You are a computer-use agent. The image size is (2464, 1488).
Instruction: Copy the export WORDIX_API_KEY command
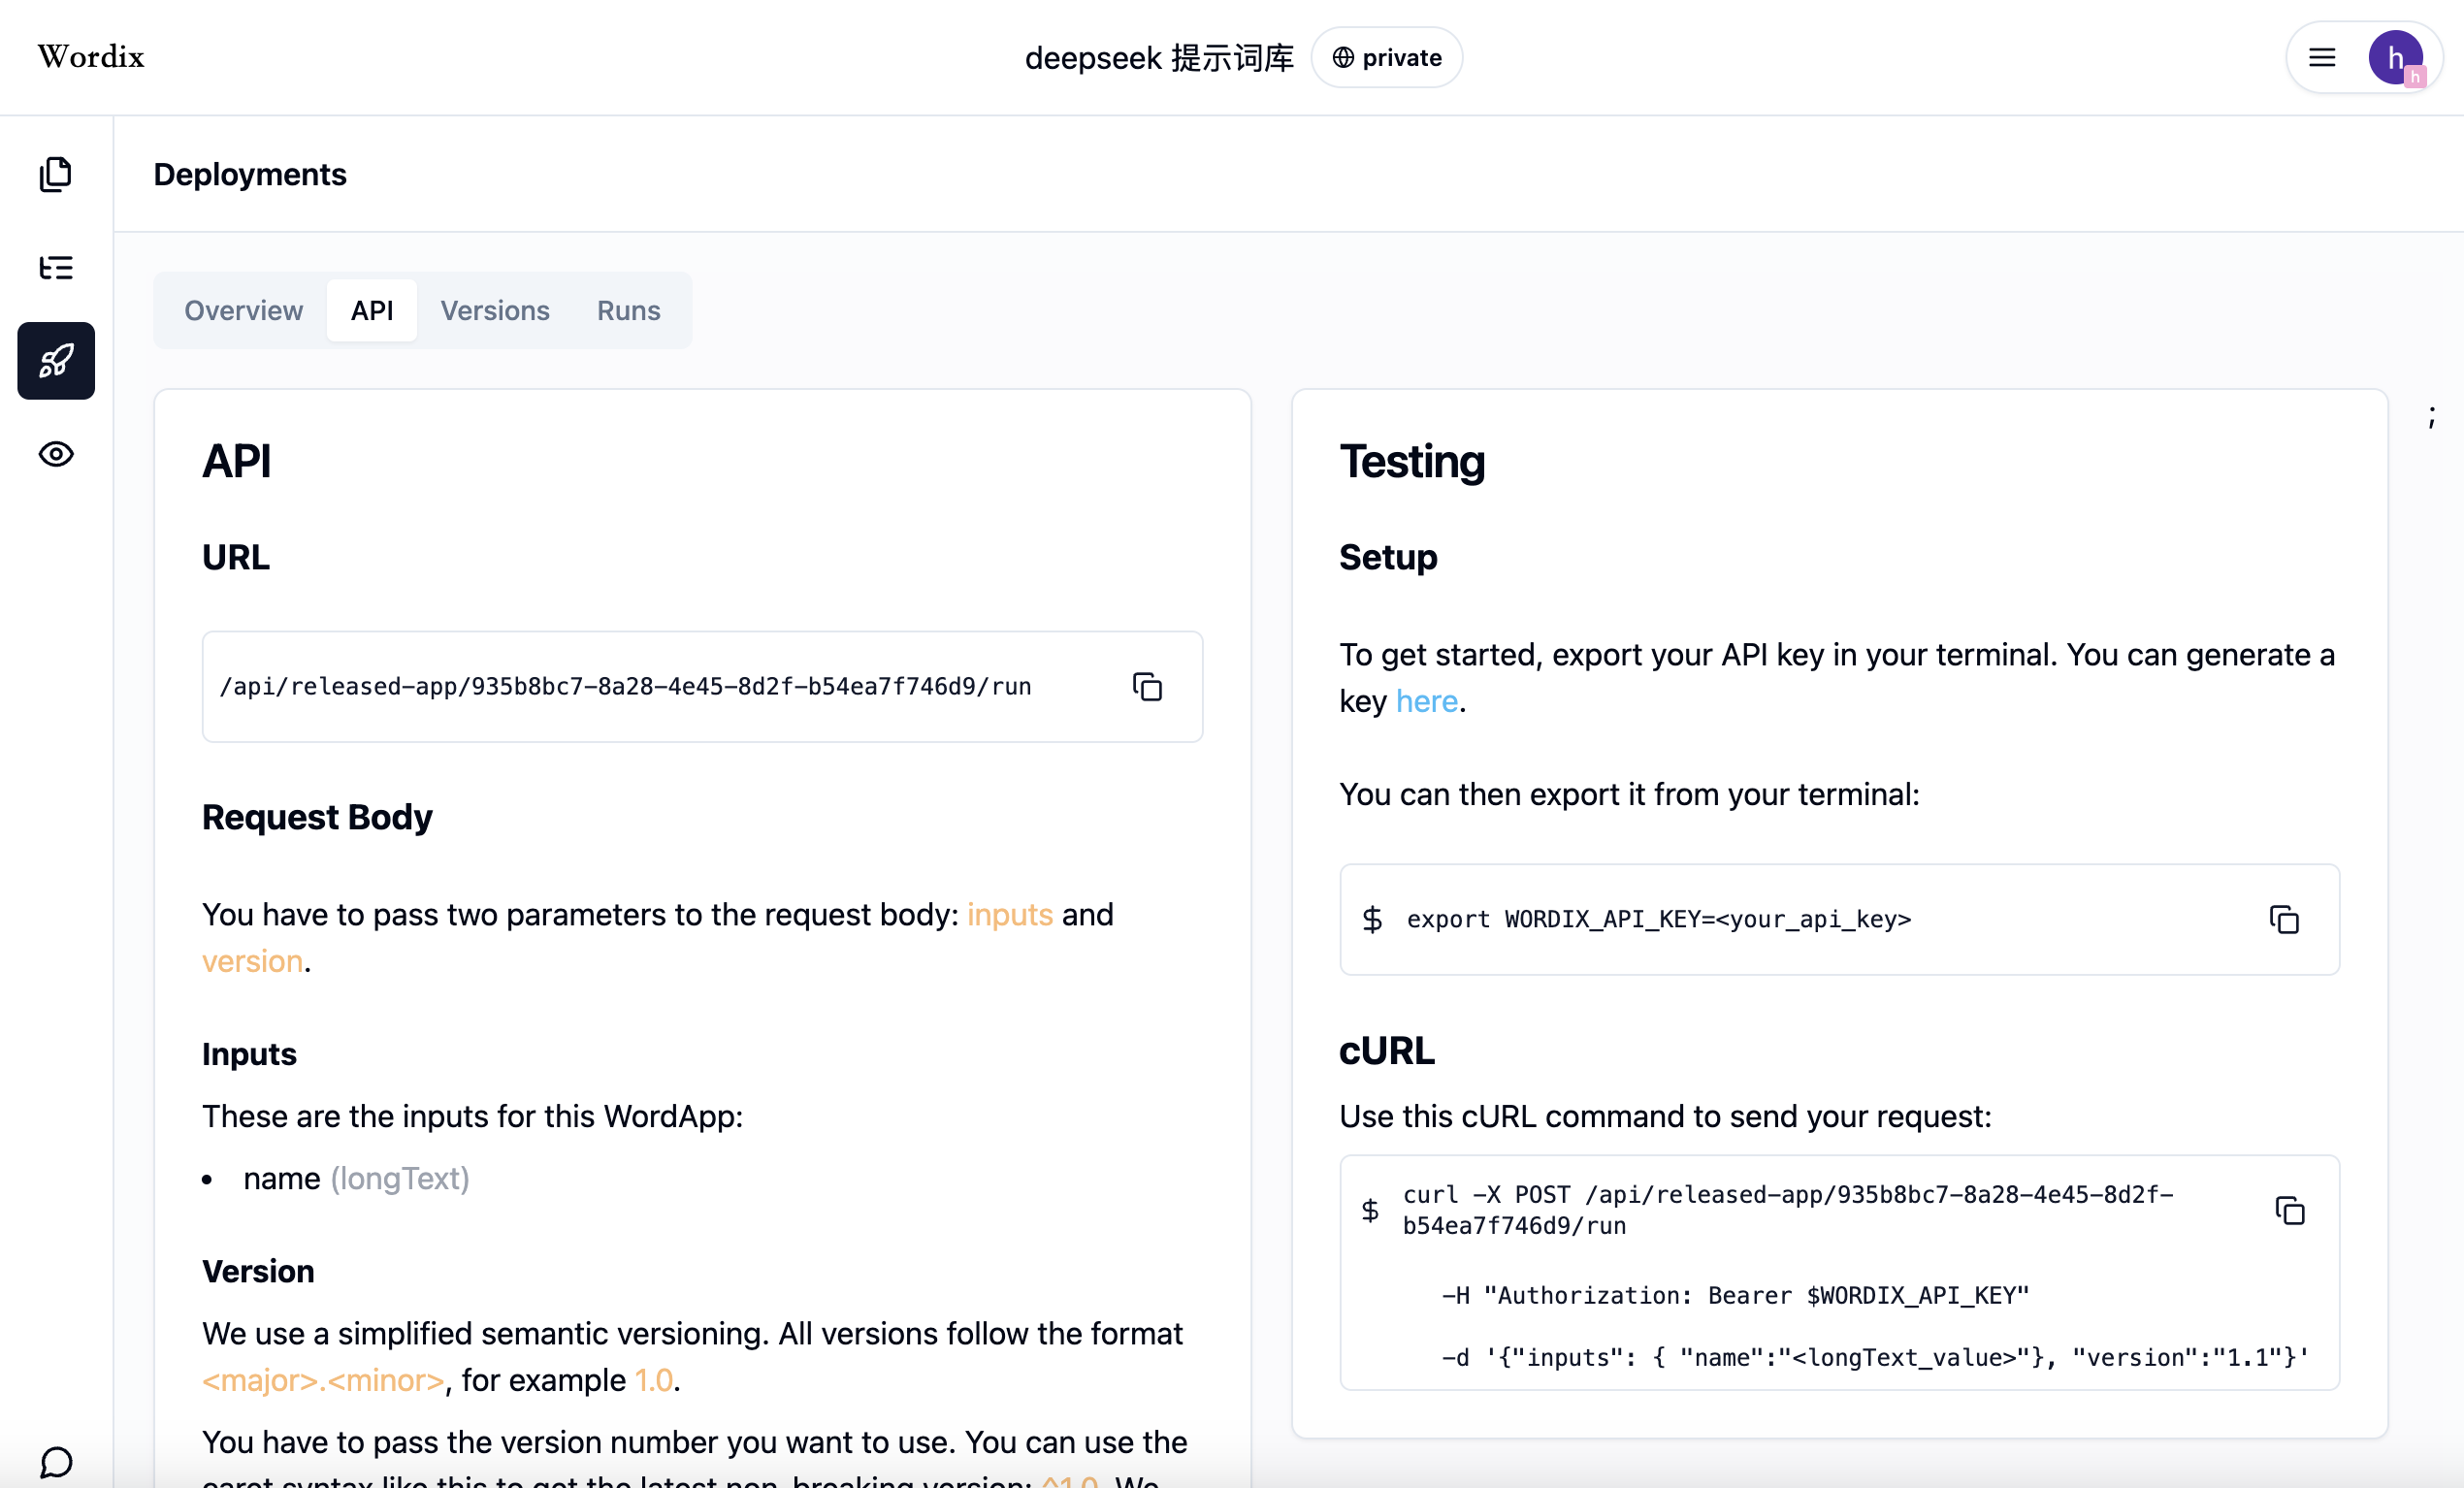click(2284, 919)
